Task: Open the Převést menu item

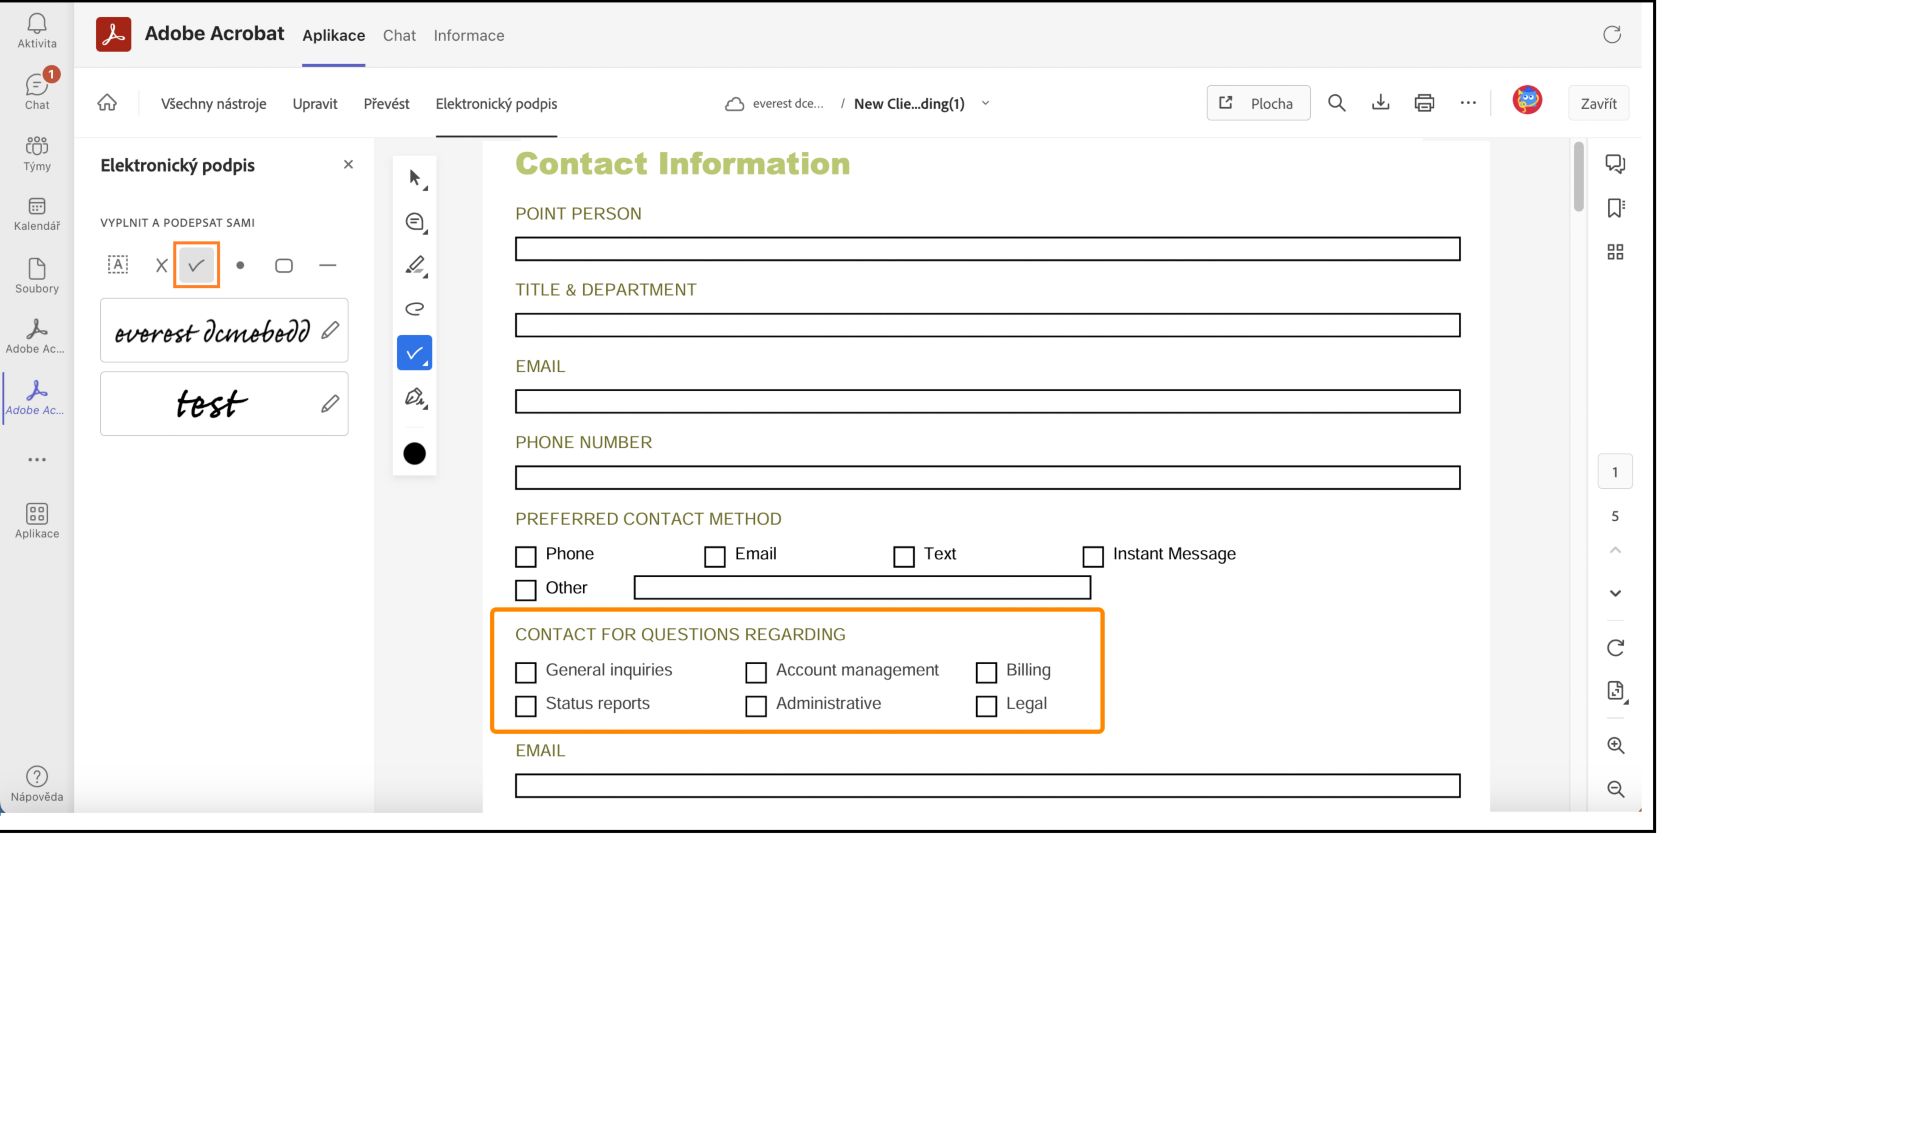Action: [x=386, y=102]
